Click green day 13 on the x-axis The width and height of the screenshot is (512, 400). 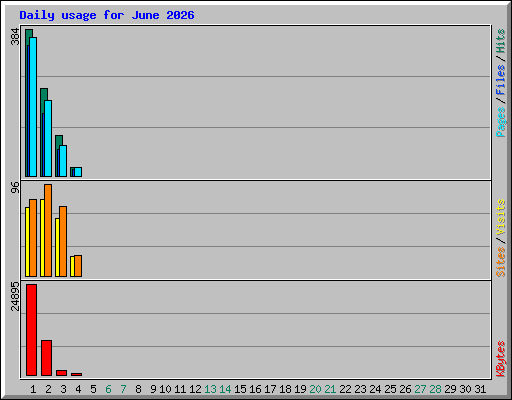pos(210,389)
